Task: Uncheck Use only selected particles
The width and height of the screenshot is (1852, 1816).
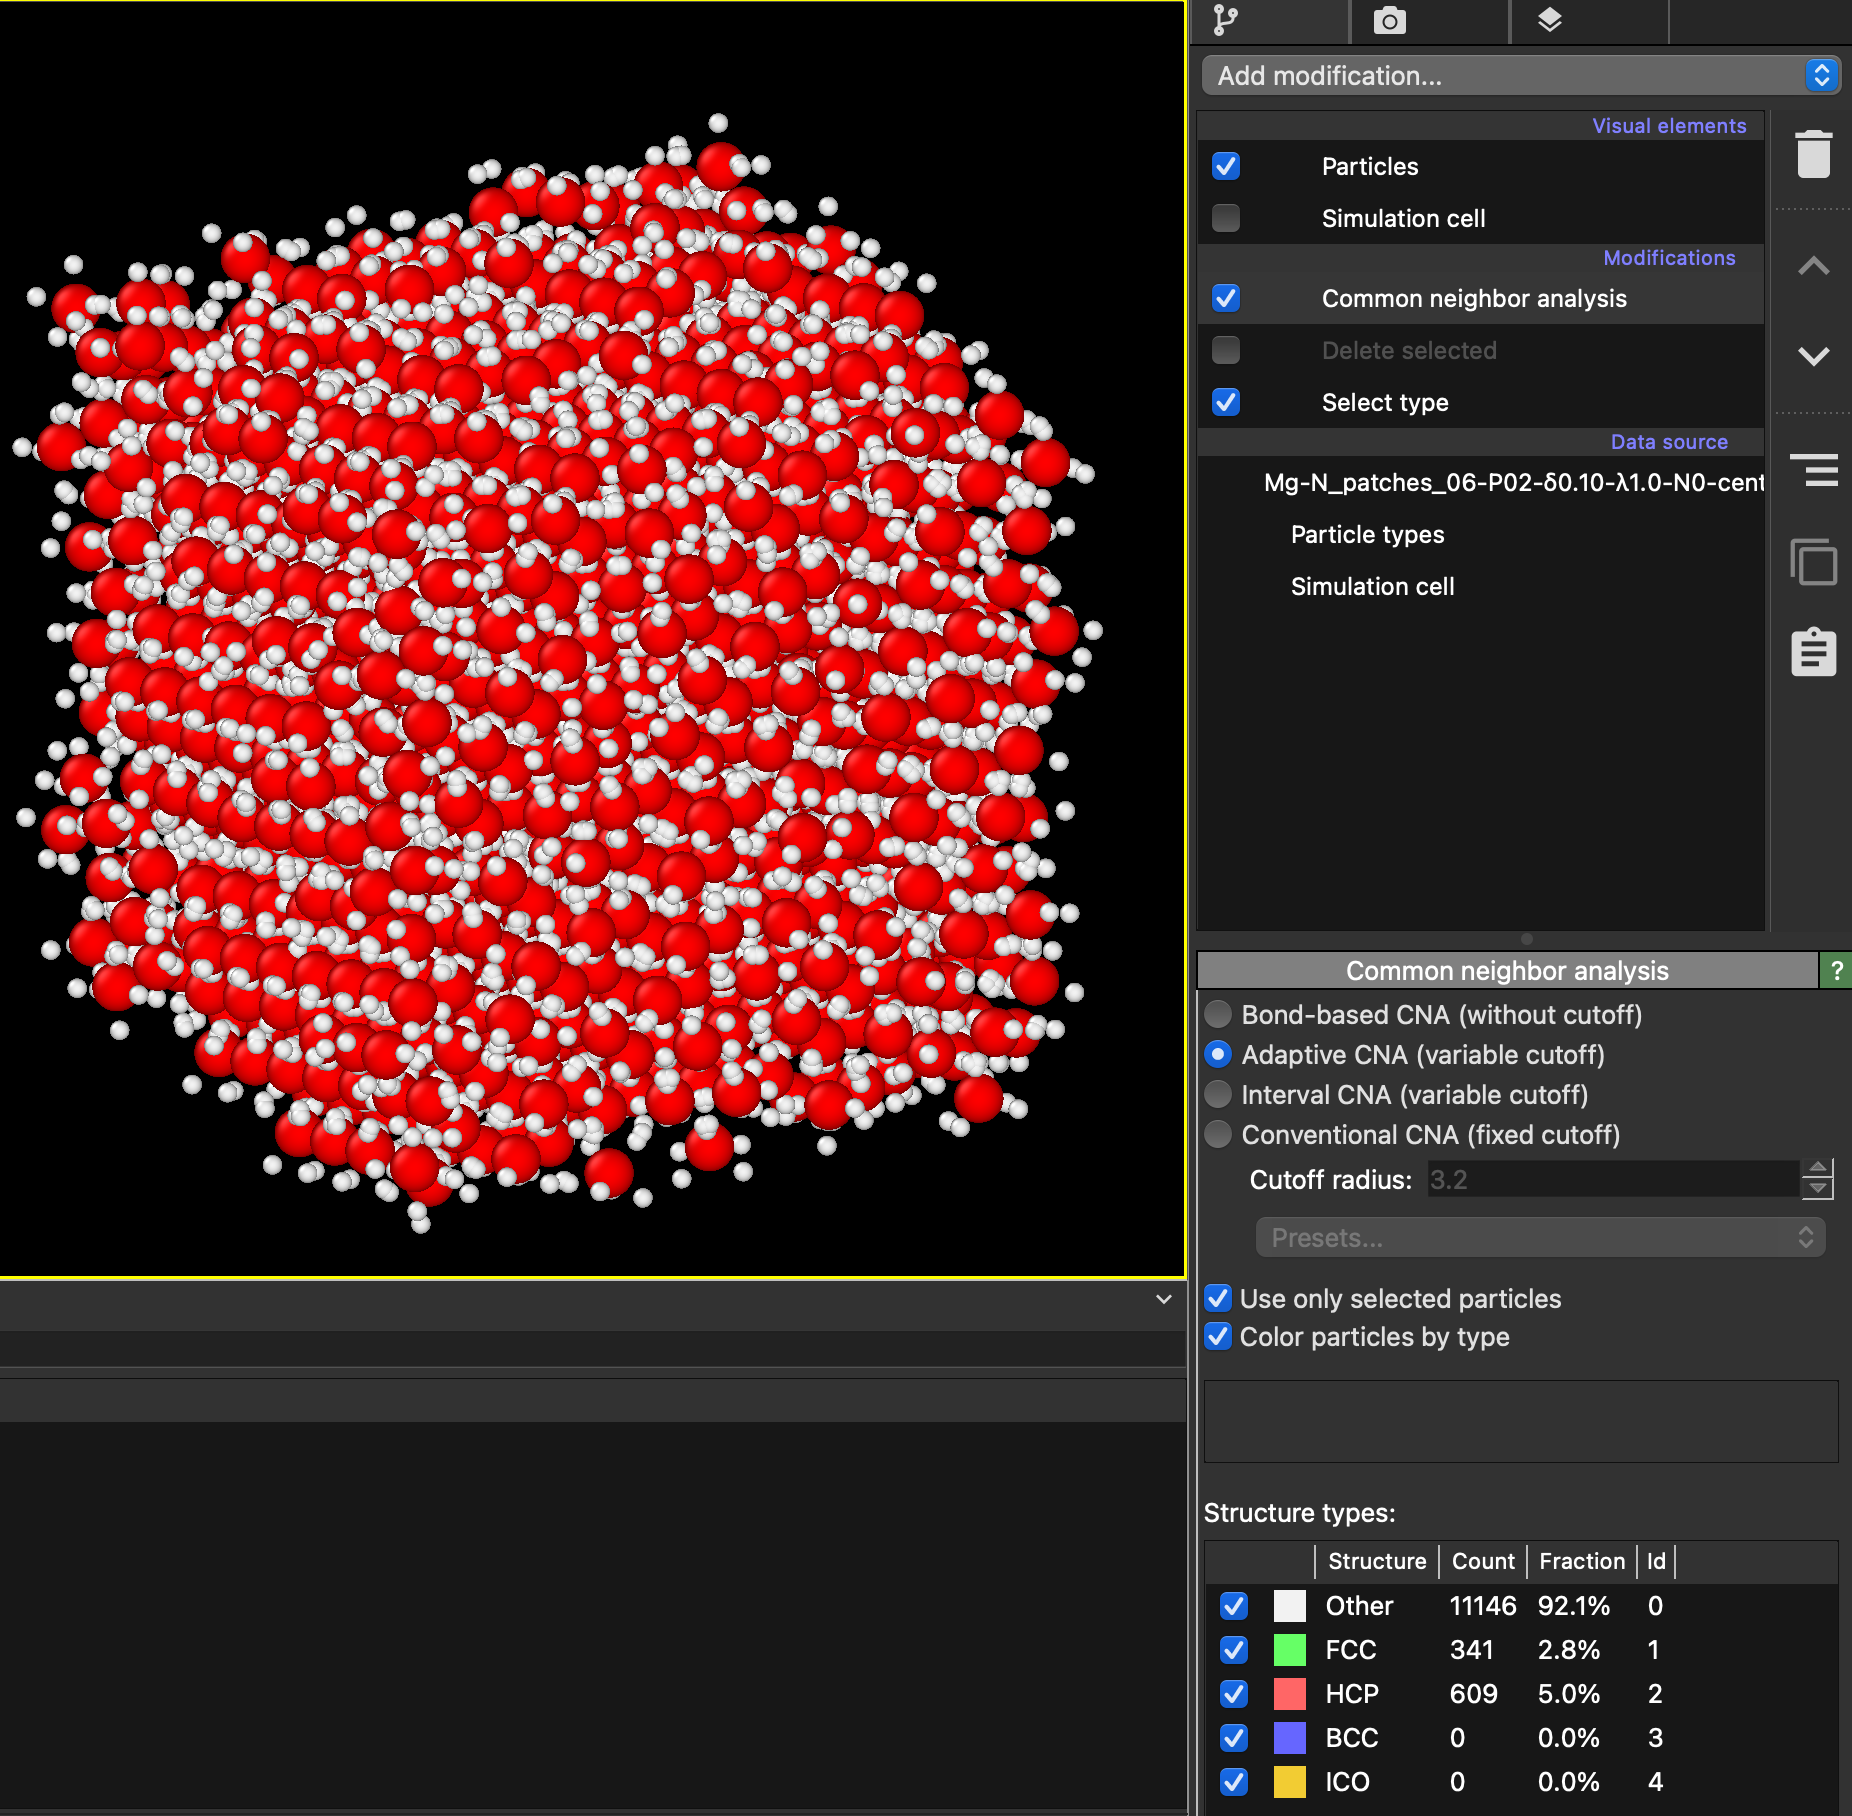Action: pyautogui.click(x=1218, y=1298)
